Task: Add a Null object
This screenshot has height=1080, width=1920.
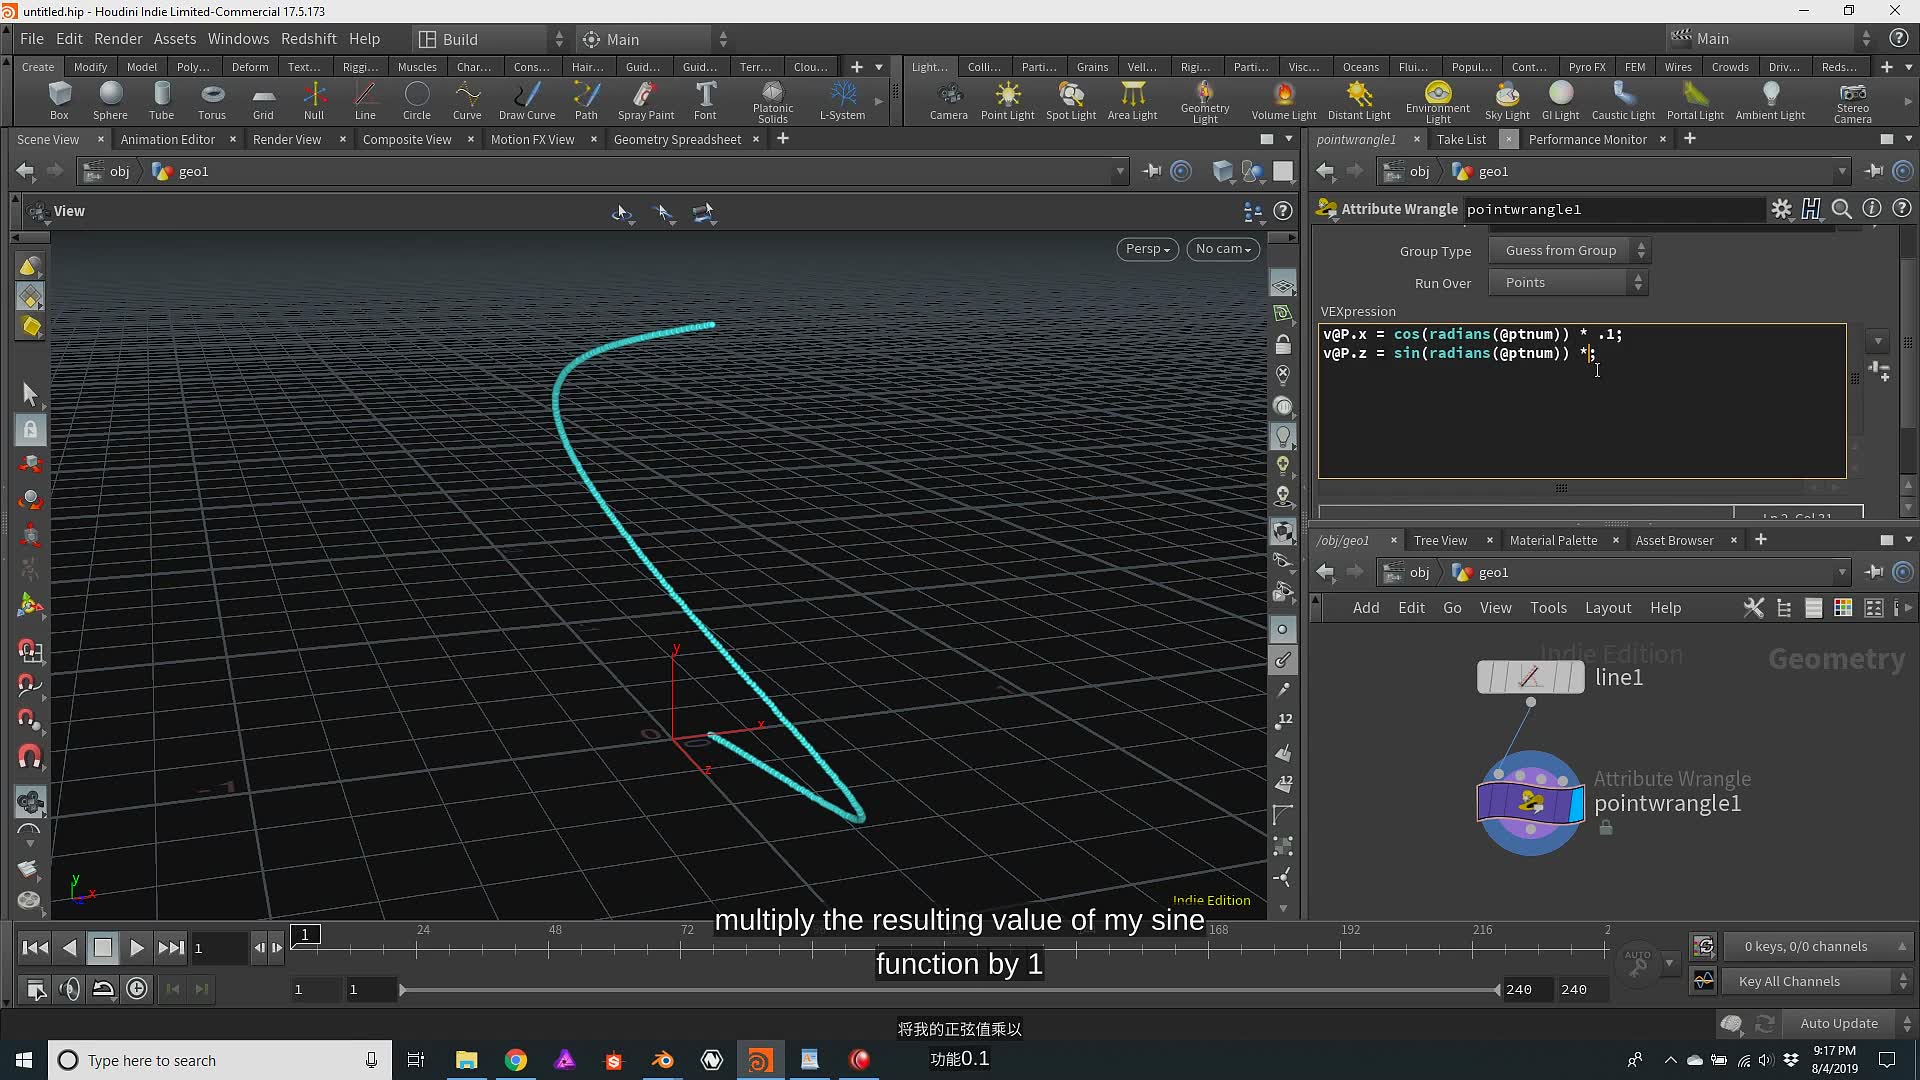Action: [314, 101]
